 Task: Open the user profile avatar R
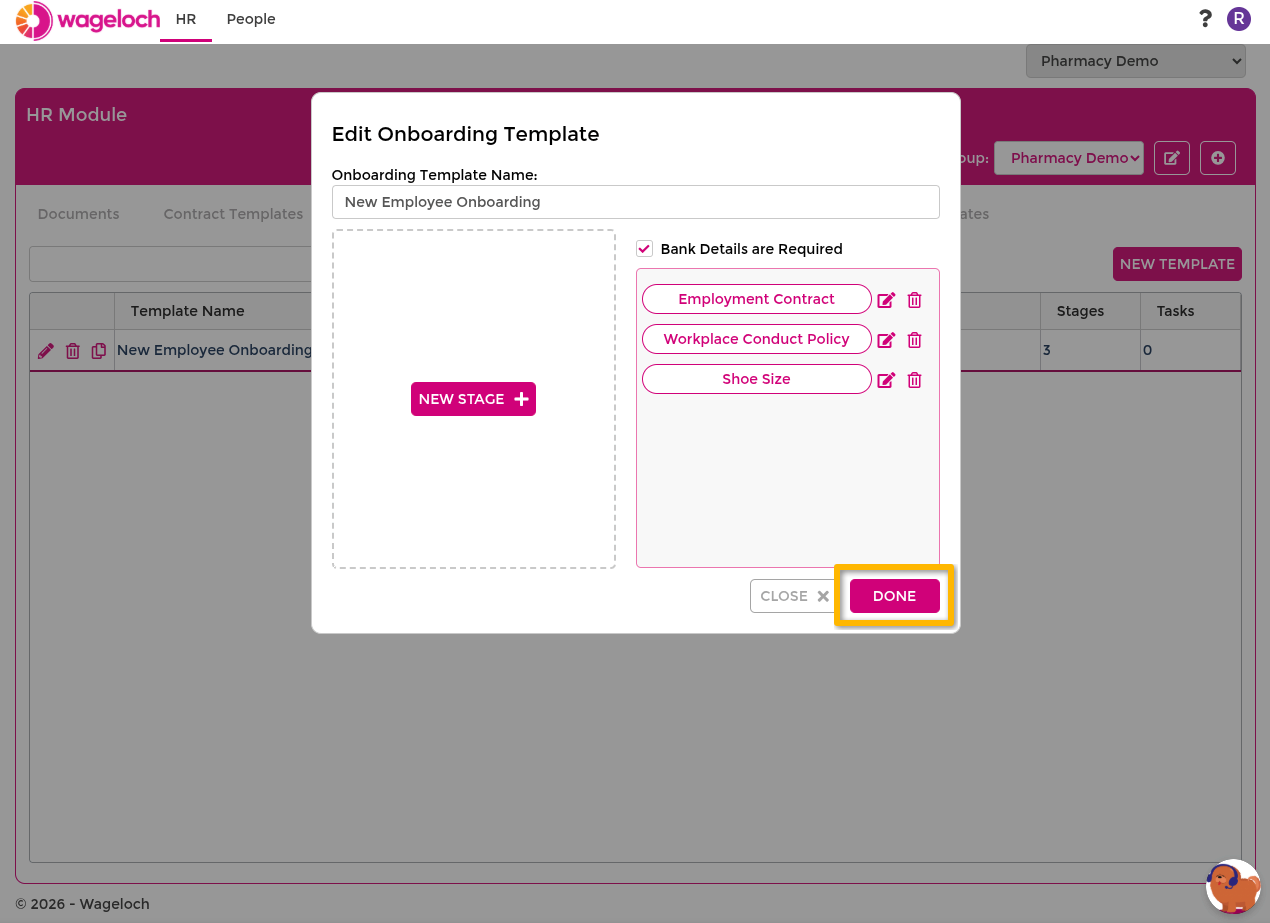coord(1239,19)
